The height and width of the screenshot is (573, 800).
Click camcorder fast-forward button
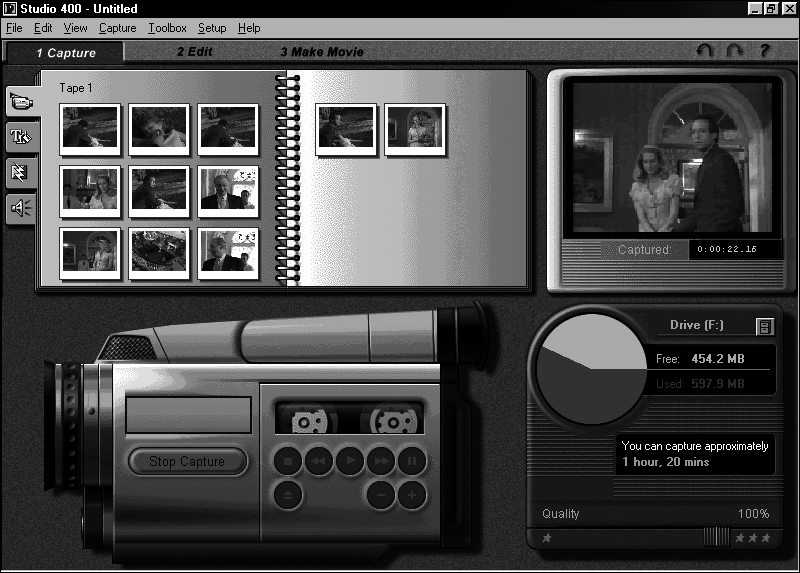click(381, 461)
